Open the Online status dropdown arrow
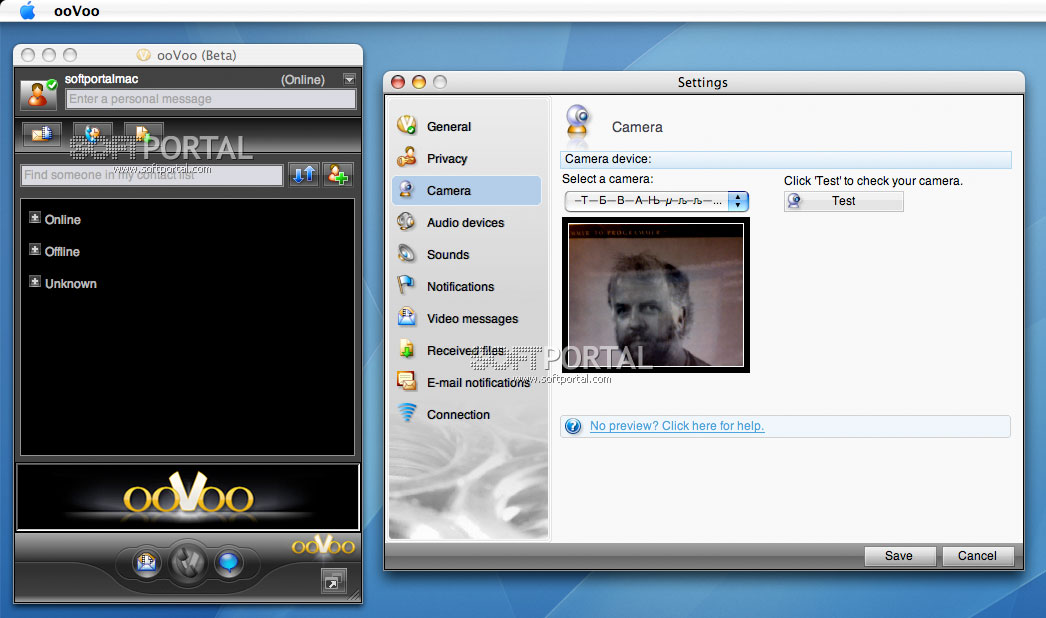Screen dimensions: 1046x618 coord(349,79)
